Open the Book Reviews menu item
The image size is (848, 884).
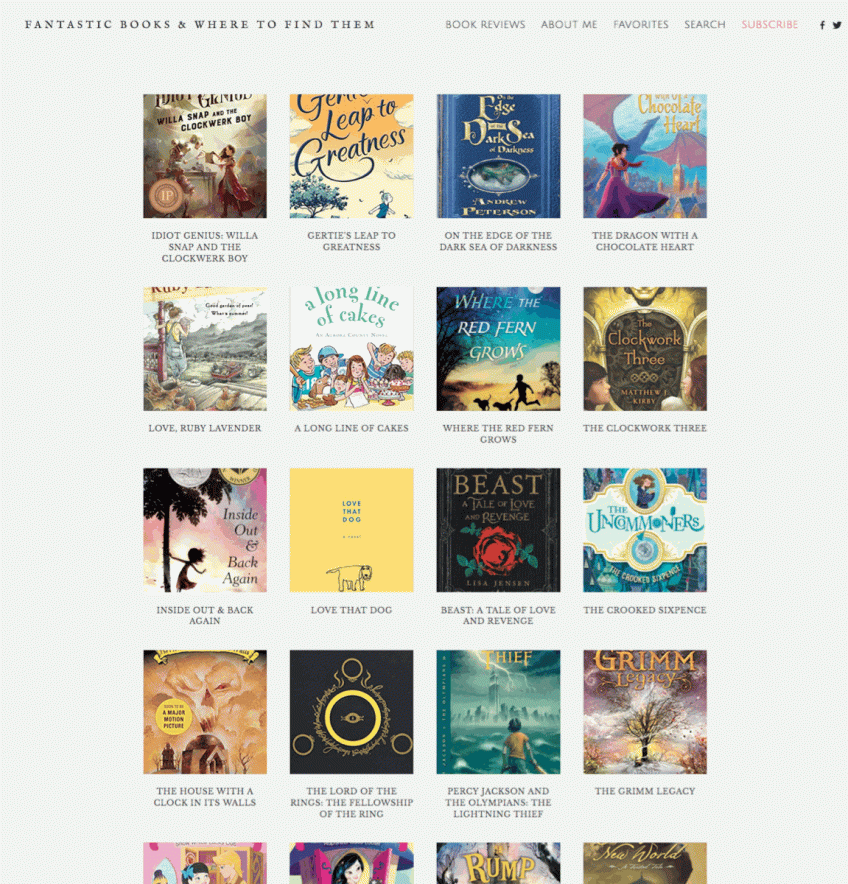pos(485,25)
